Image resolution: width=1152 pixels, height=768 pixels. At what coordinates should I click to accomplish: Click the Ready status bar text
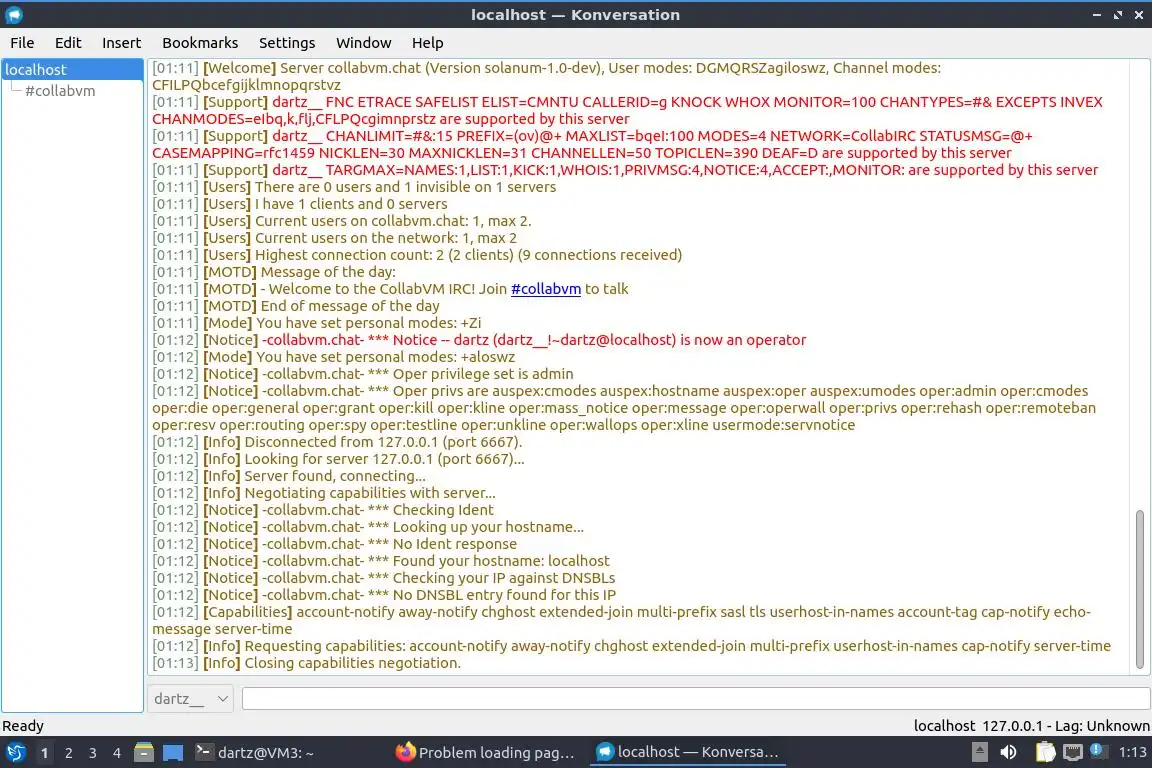23,726
